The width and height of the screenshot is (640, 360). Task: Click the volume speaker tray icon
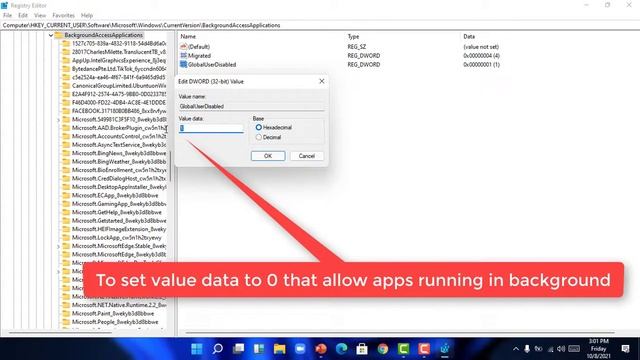[561, 349]
